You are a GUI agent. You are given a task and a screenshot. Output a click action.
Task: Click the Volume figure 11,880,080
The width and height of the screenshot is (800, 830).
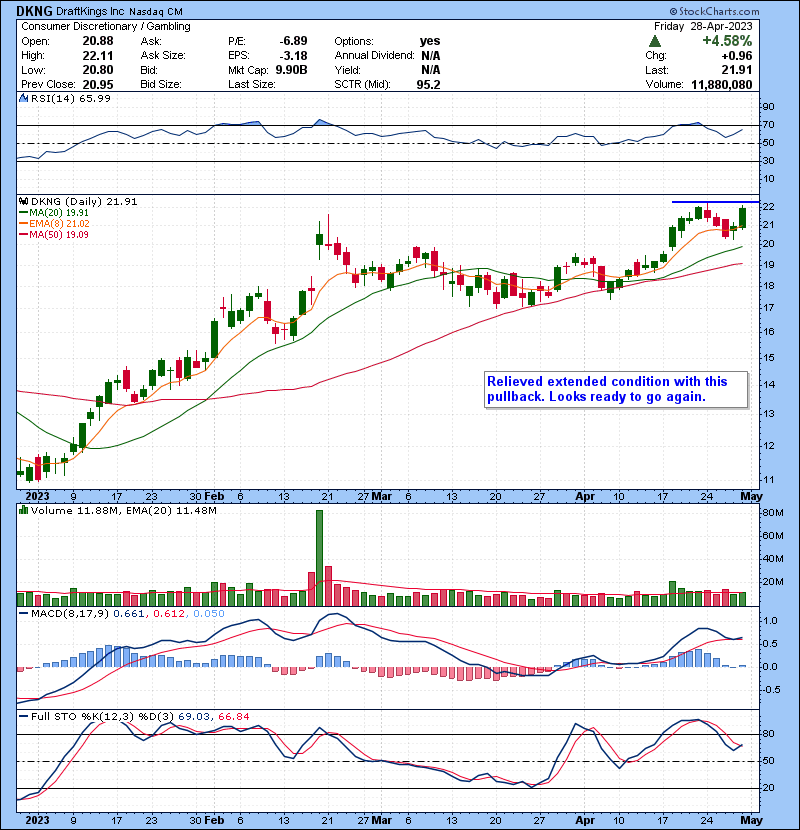tap(722, 84)
